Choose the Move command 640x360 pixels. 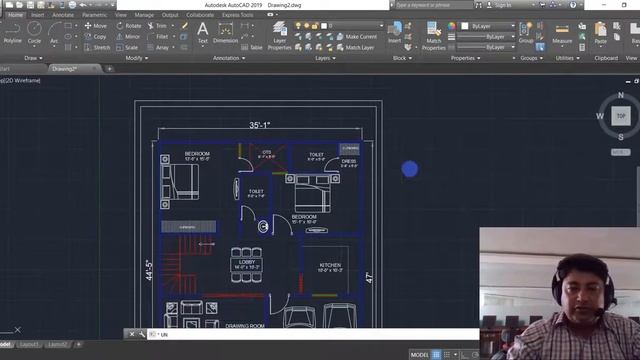pyautogui.click(x=96, y=26)
